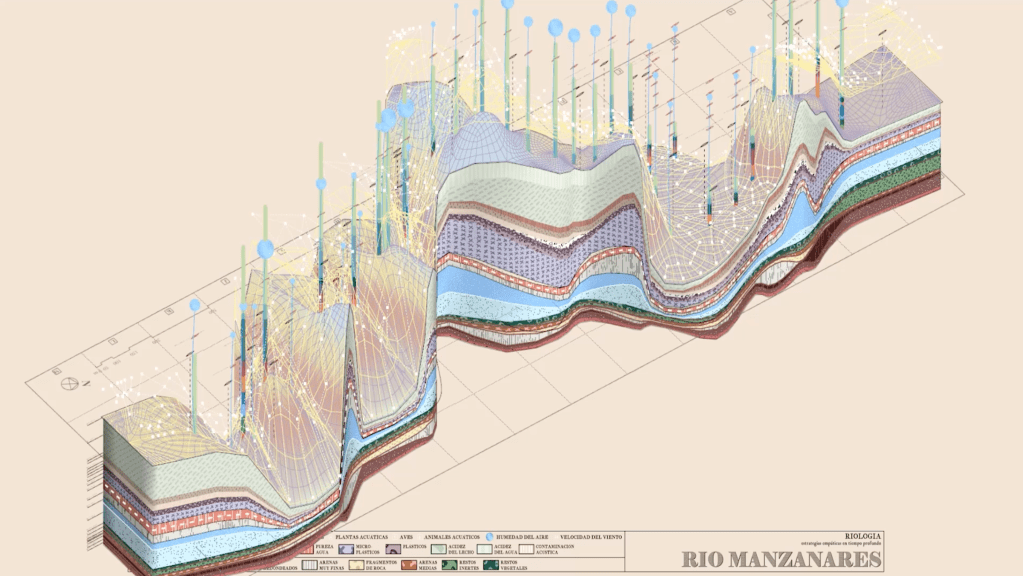Image resolution: width=1023 pixels, height=576 pixels.
Task: Click the MICRO PLASTICOS legend text
Action: [x=367, y=549]
